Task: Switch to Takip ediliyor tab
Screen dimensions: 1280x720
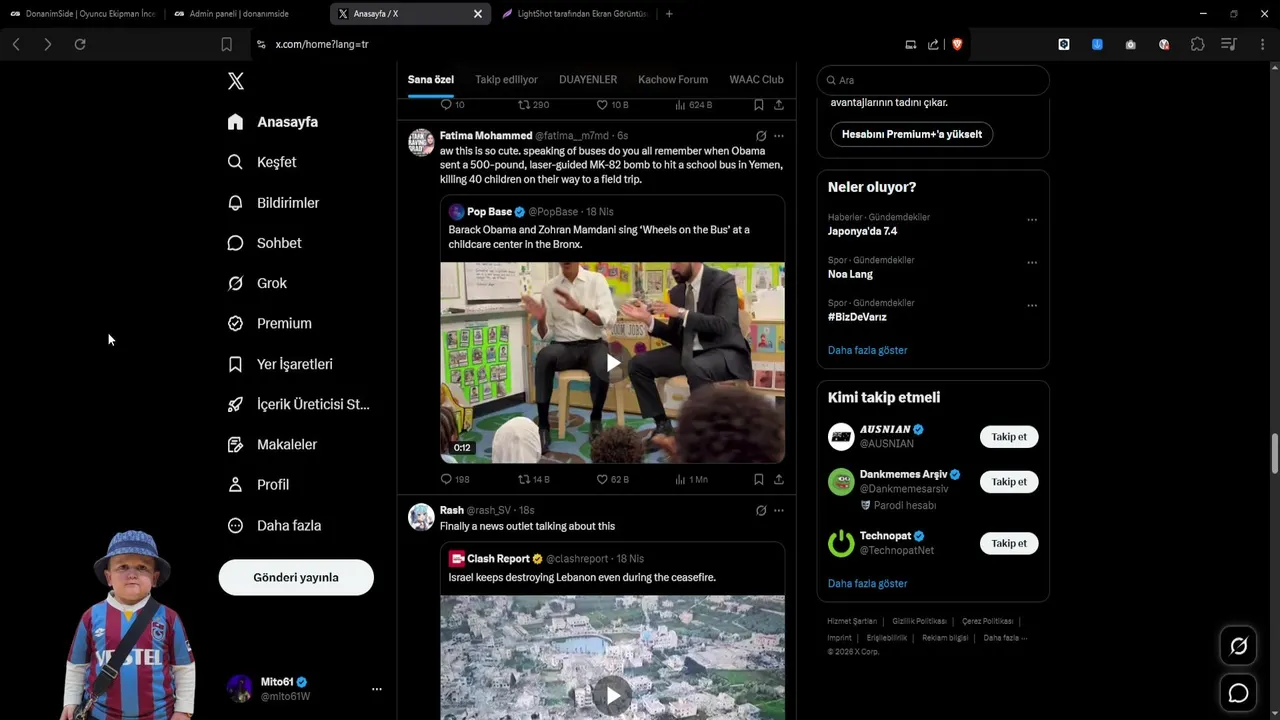Action: point(506,80)
